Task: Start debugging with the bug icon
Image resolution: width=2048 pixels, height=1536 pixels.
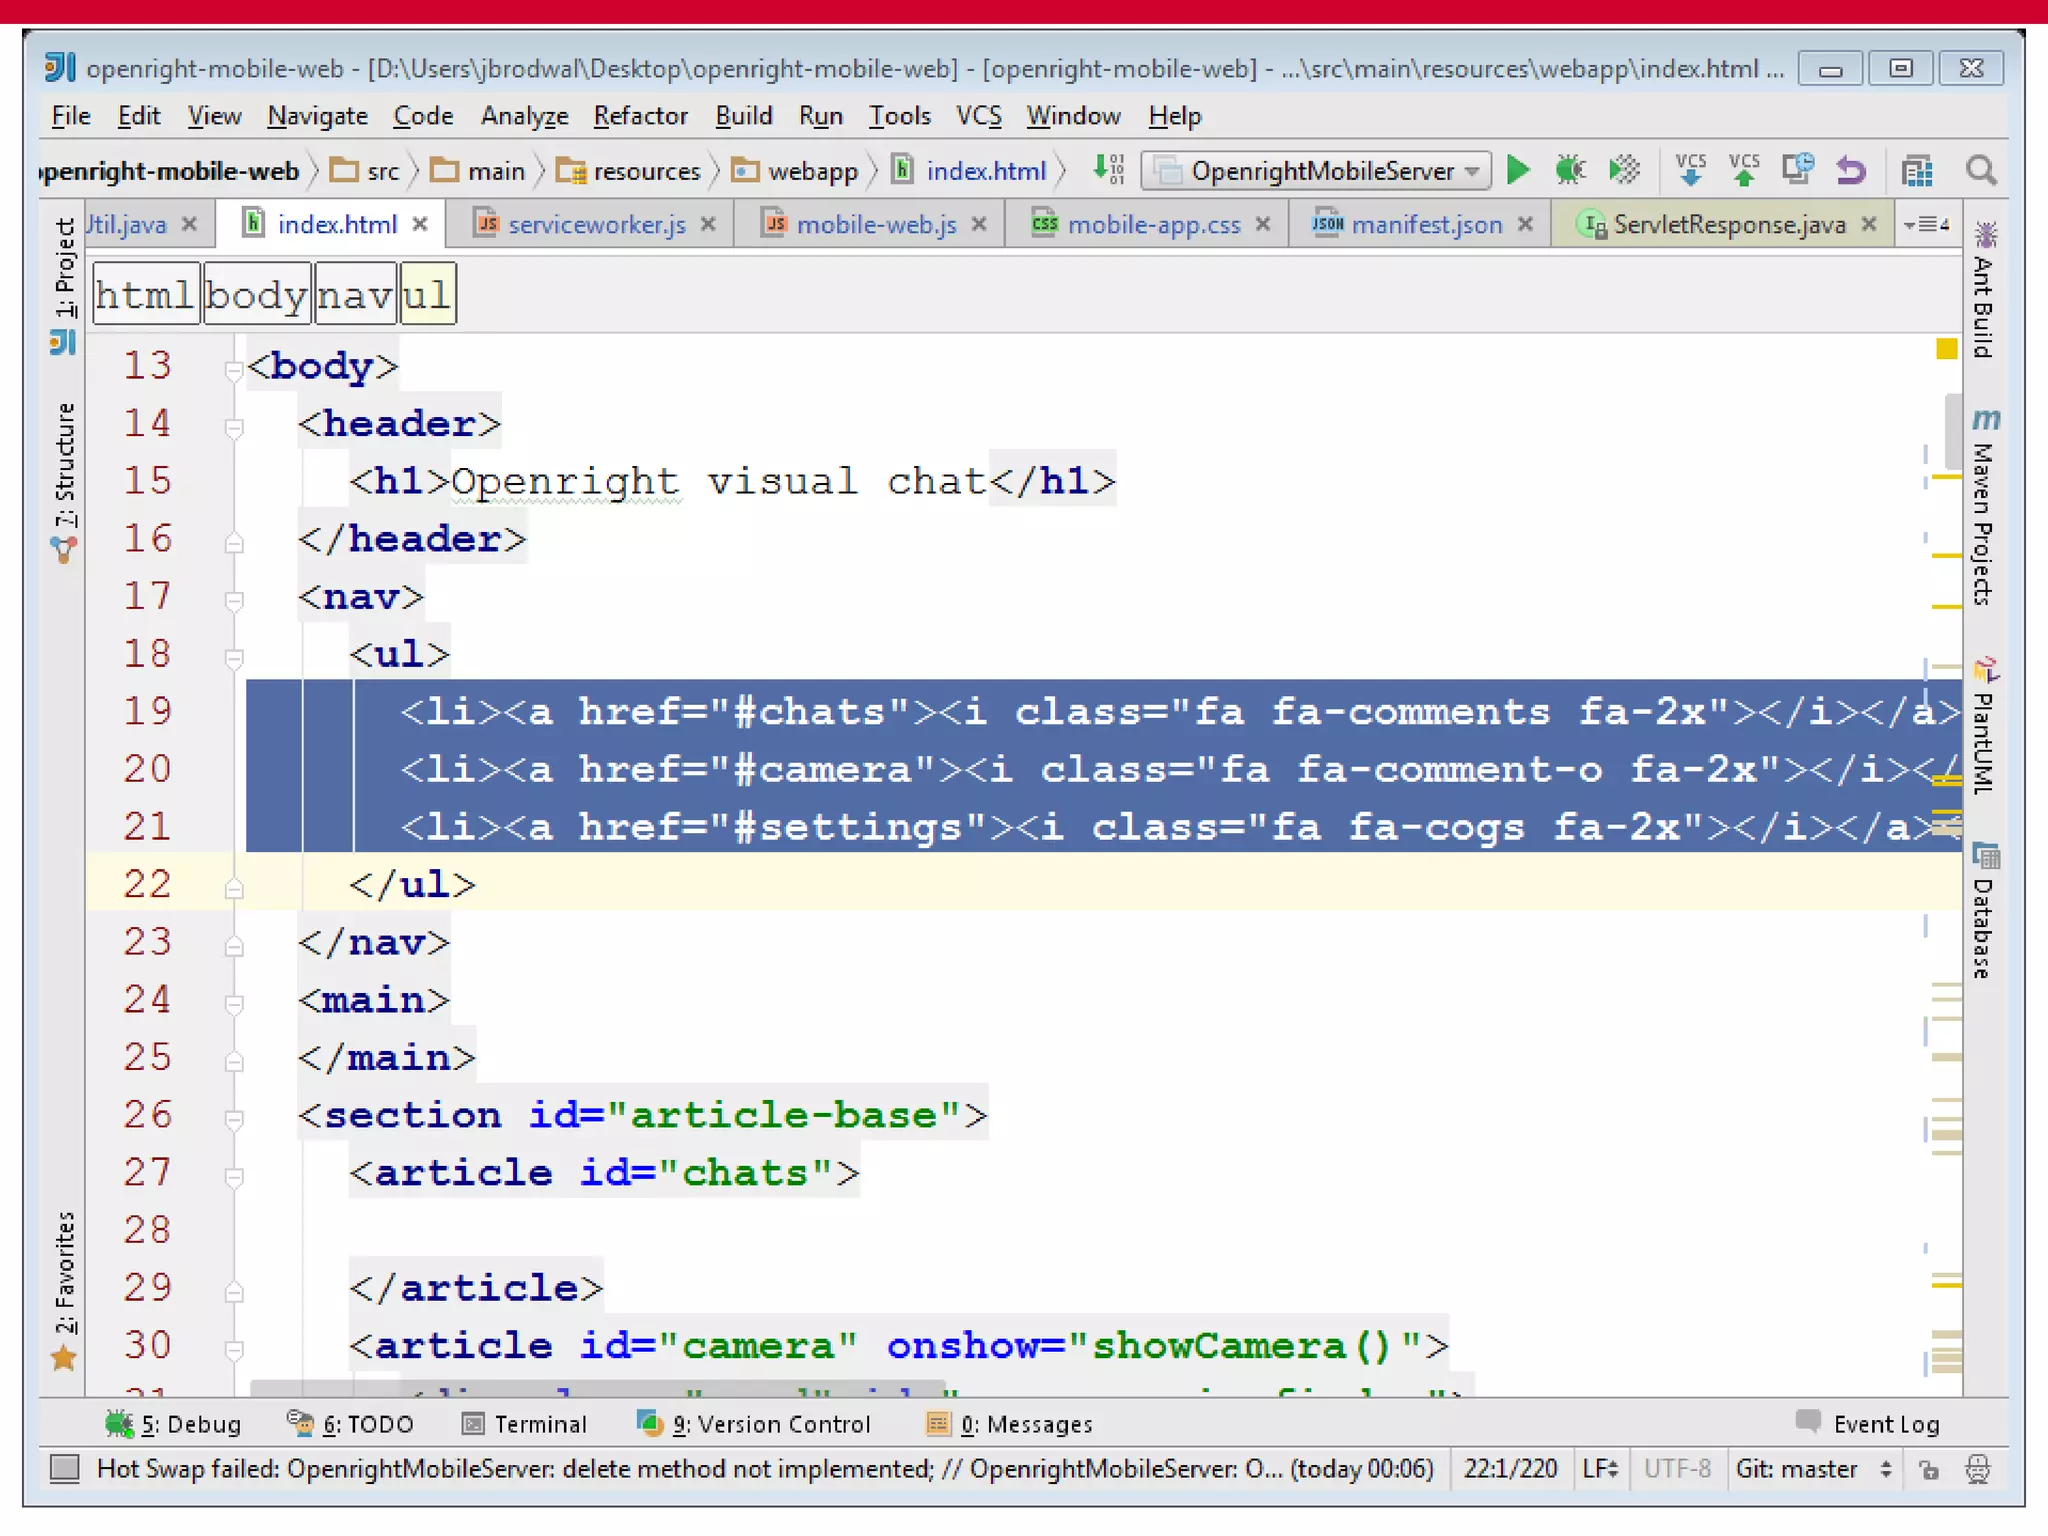Action: click(x=1570, y=171)
